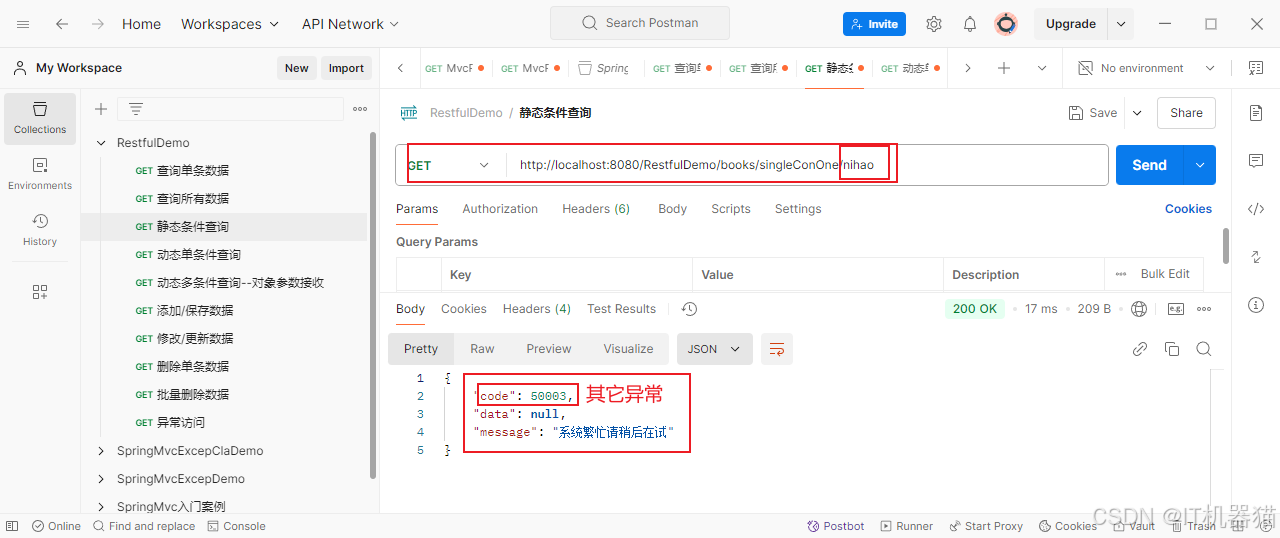The image size is (1280, 538).
Task: Open response history clock icon
Action: pyautogui.click(x=689, y=309)
